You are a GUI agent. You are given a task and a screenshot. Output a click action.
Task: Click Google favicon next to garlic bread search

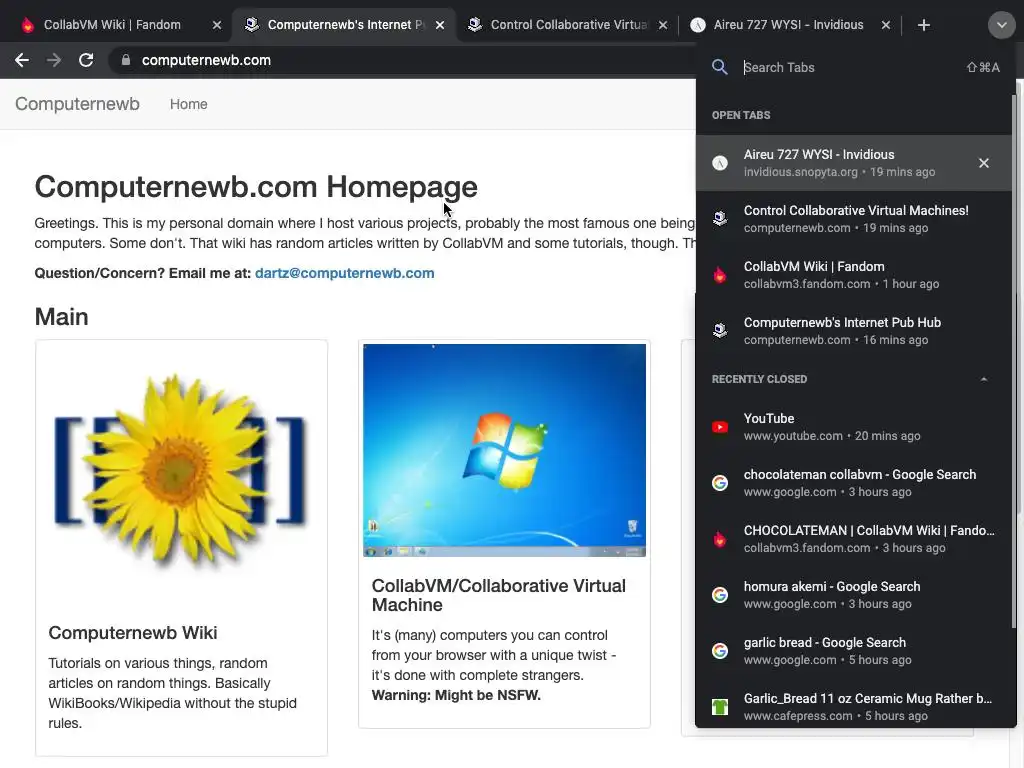click(720, 651)
